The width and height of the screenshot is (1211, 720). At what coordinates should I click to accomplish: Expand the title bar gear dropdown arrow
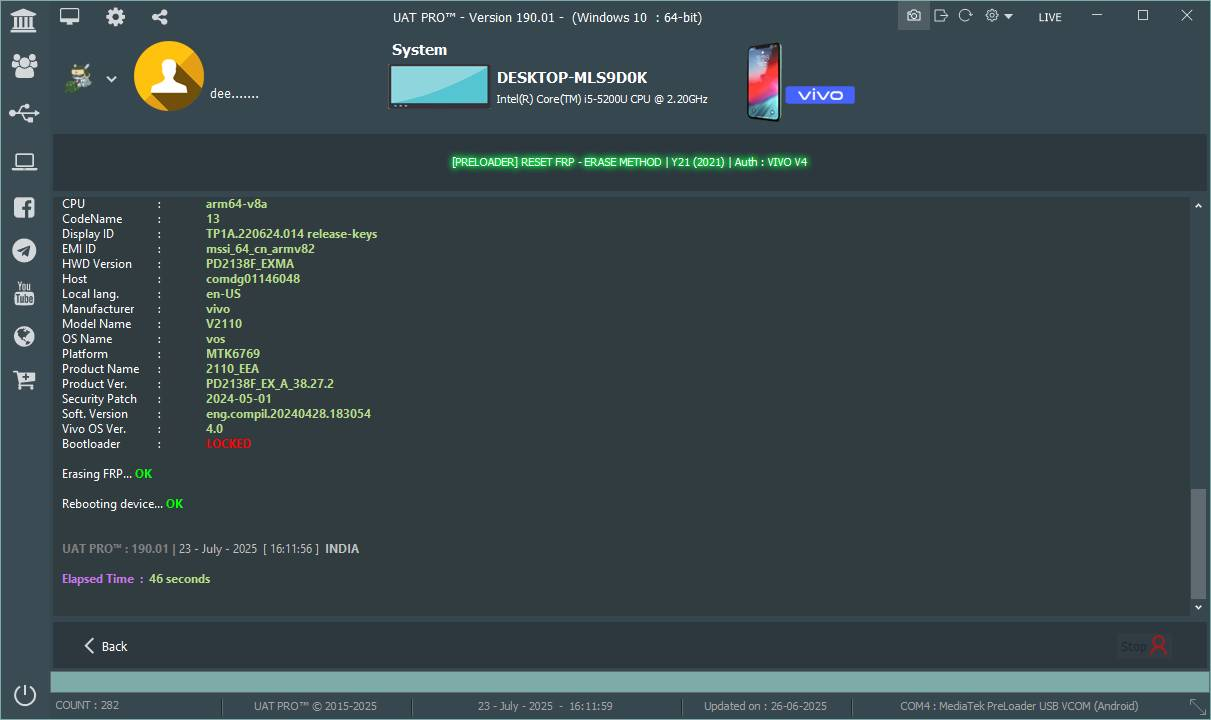(1008, 17)
